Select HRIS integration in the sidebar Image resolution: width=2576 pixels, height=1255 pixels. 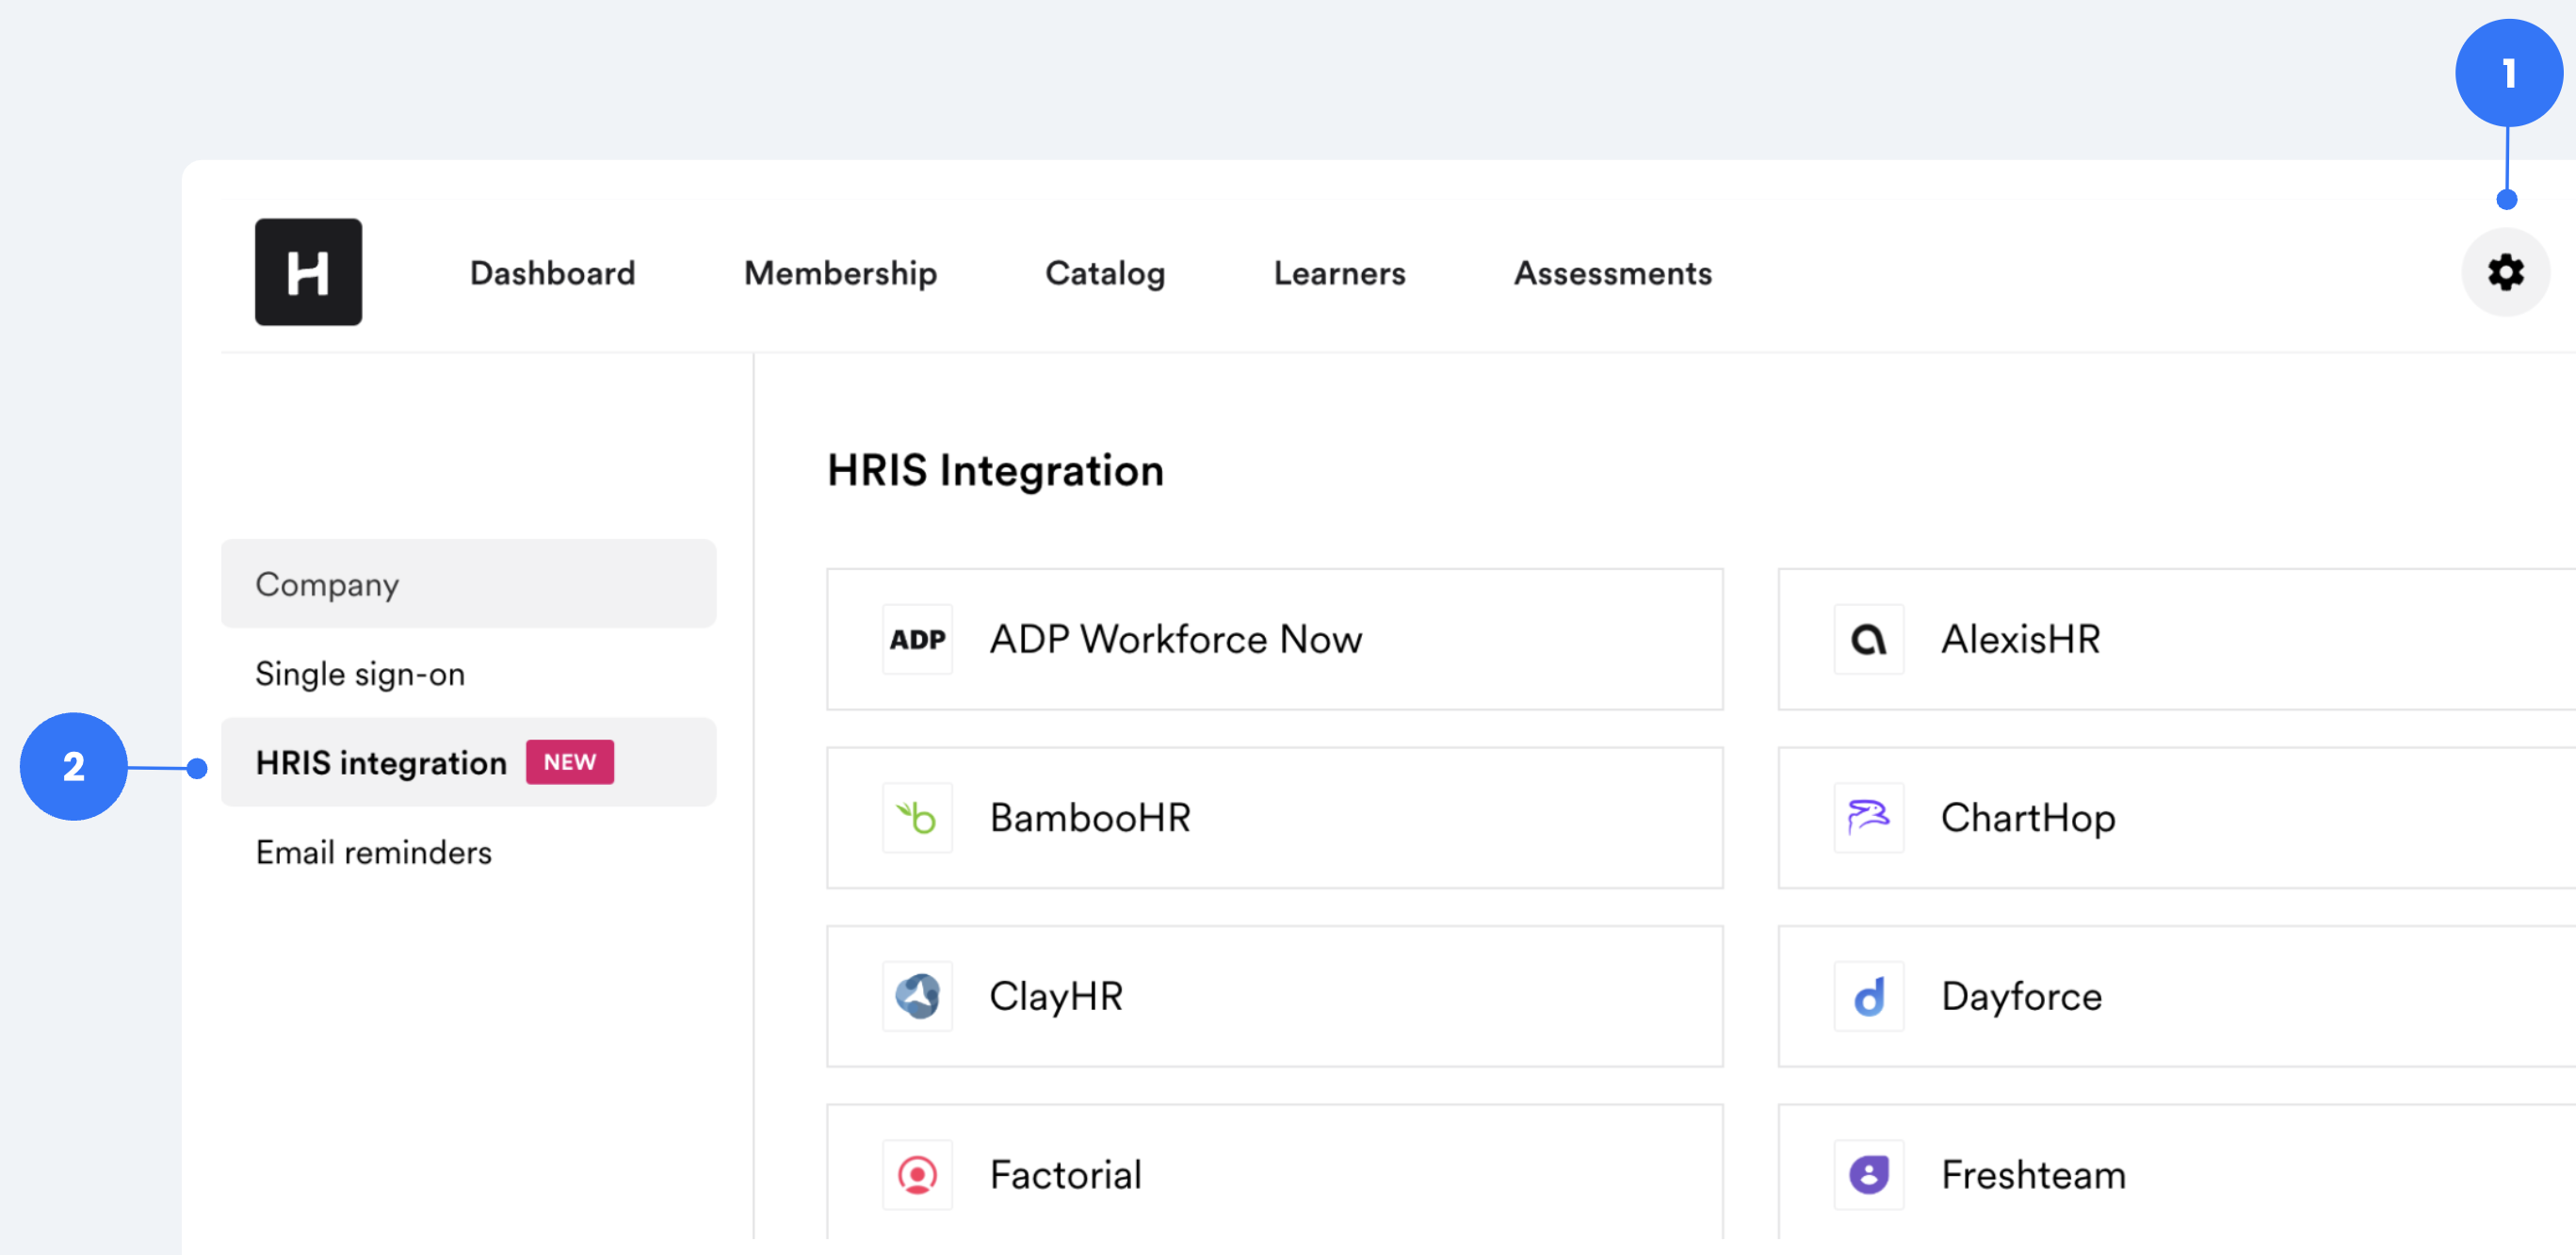tap(468, 762)
